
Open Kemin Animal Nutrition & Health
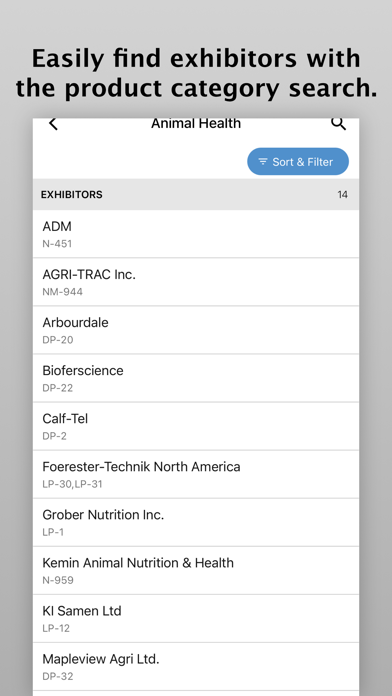[196, 570]
